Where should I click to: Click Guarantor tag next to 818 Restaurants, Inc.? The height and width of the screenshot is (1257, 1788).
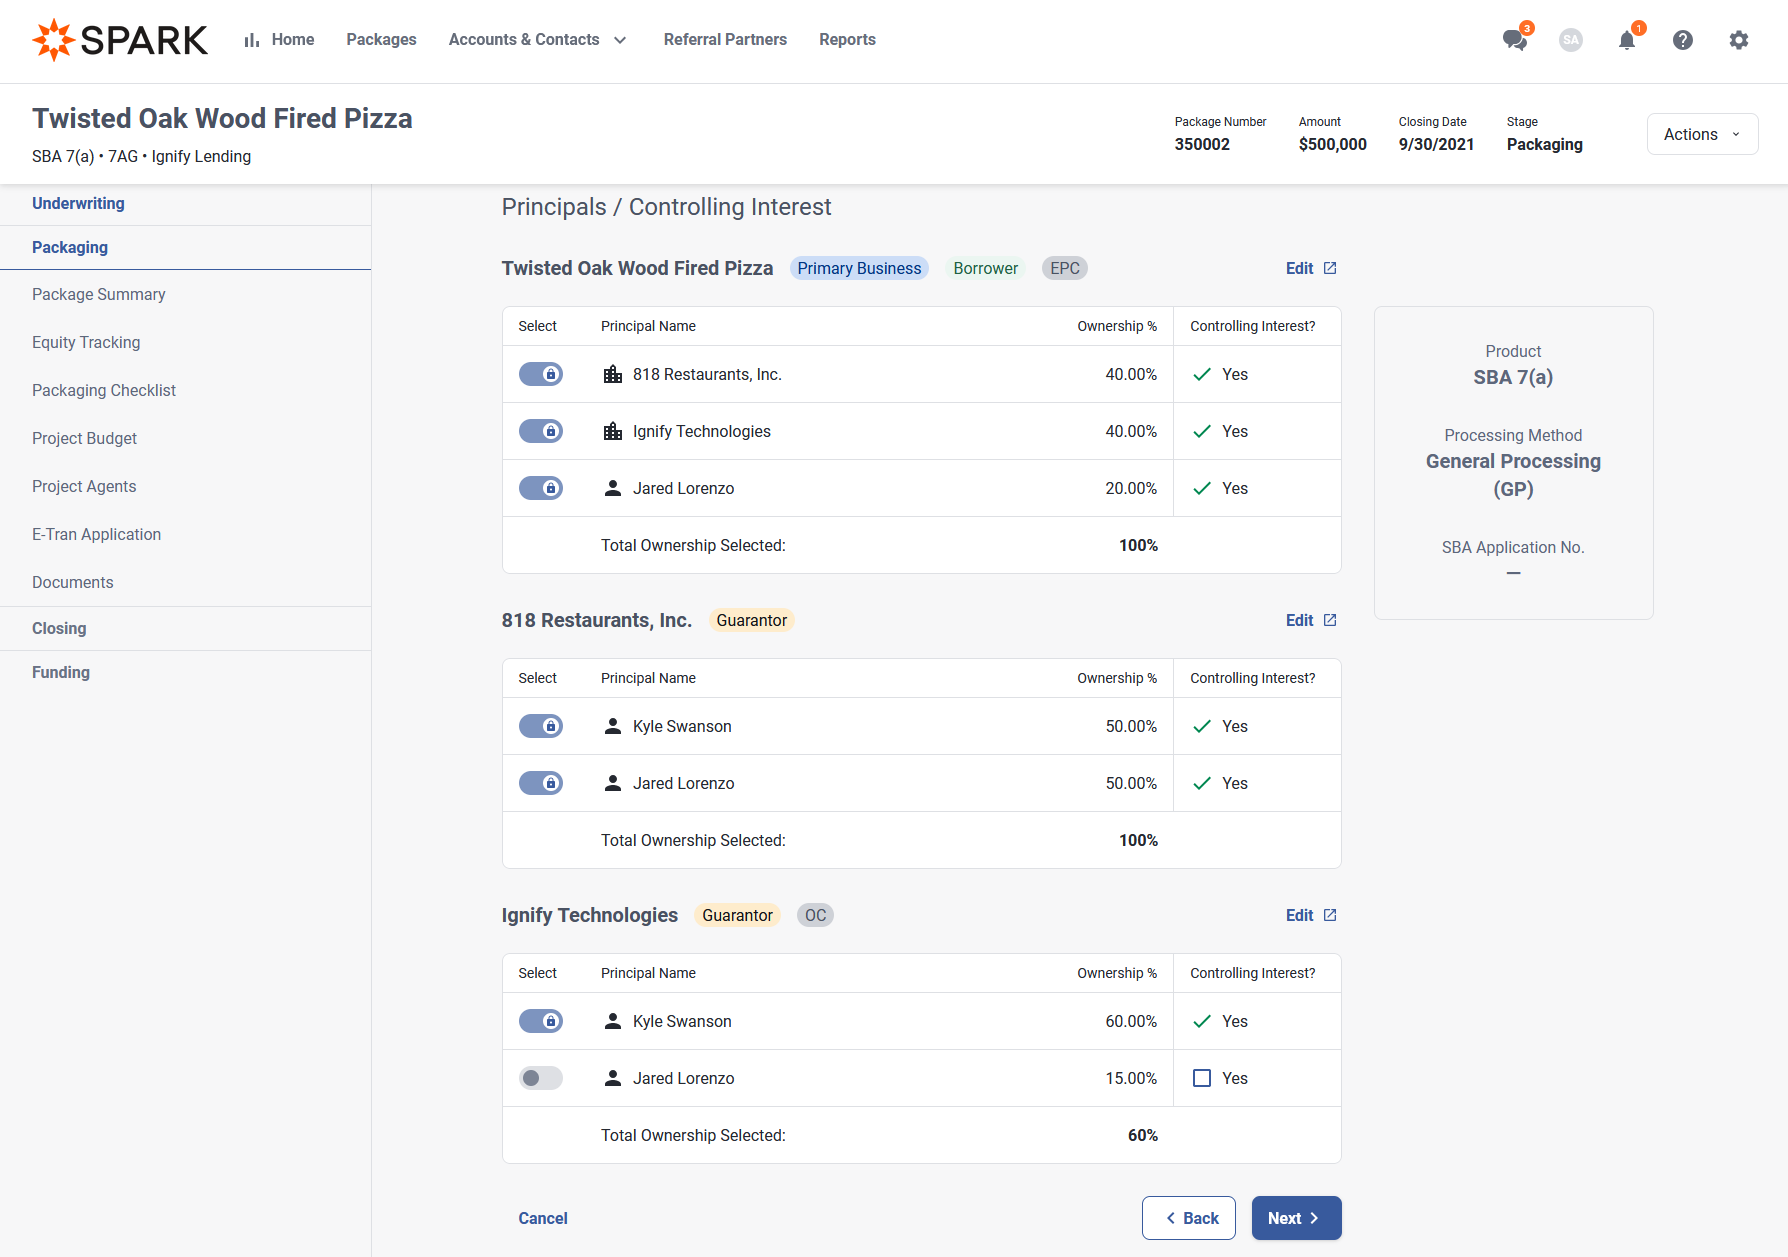[x=751, y=620]
